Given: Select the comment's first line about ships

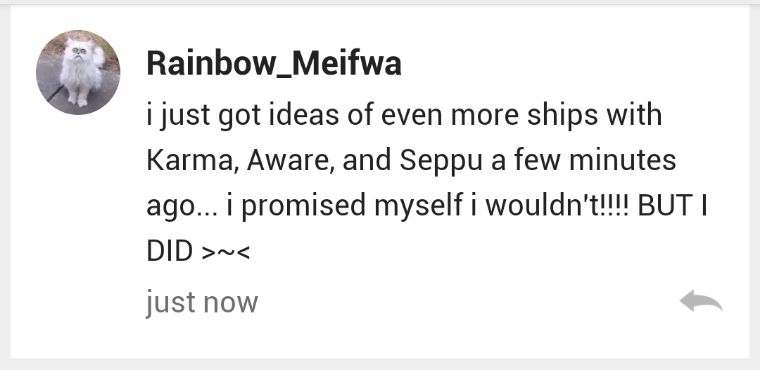Looking at the screenshot, I should tap(404, 116).
